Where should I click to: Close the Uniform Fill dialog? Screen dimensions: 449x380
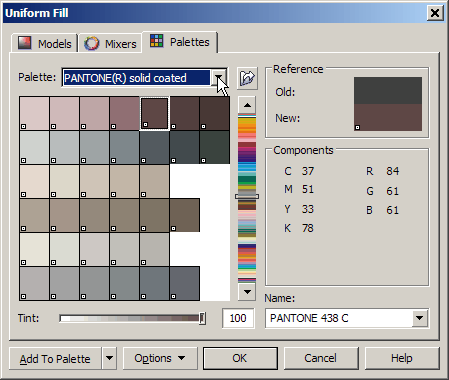click(435, 13)
